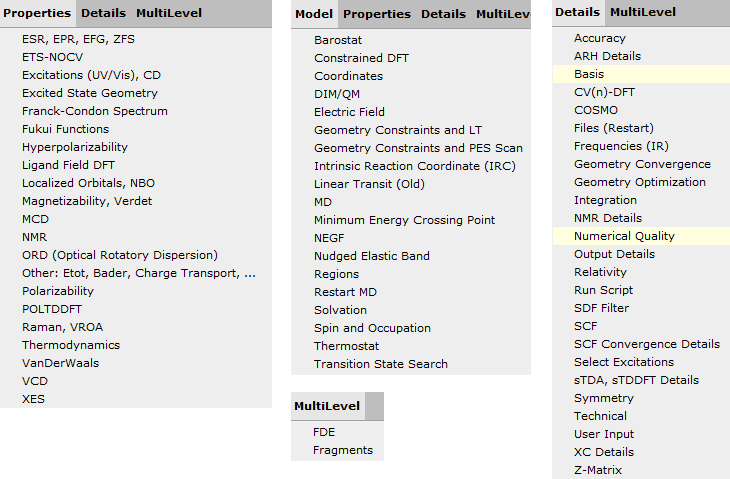The height and width of the screenshot is (479, 730).
Task: Open Geometry Constraints and PES Scan
Action: tap(418, 148)
